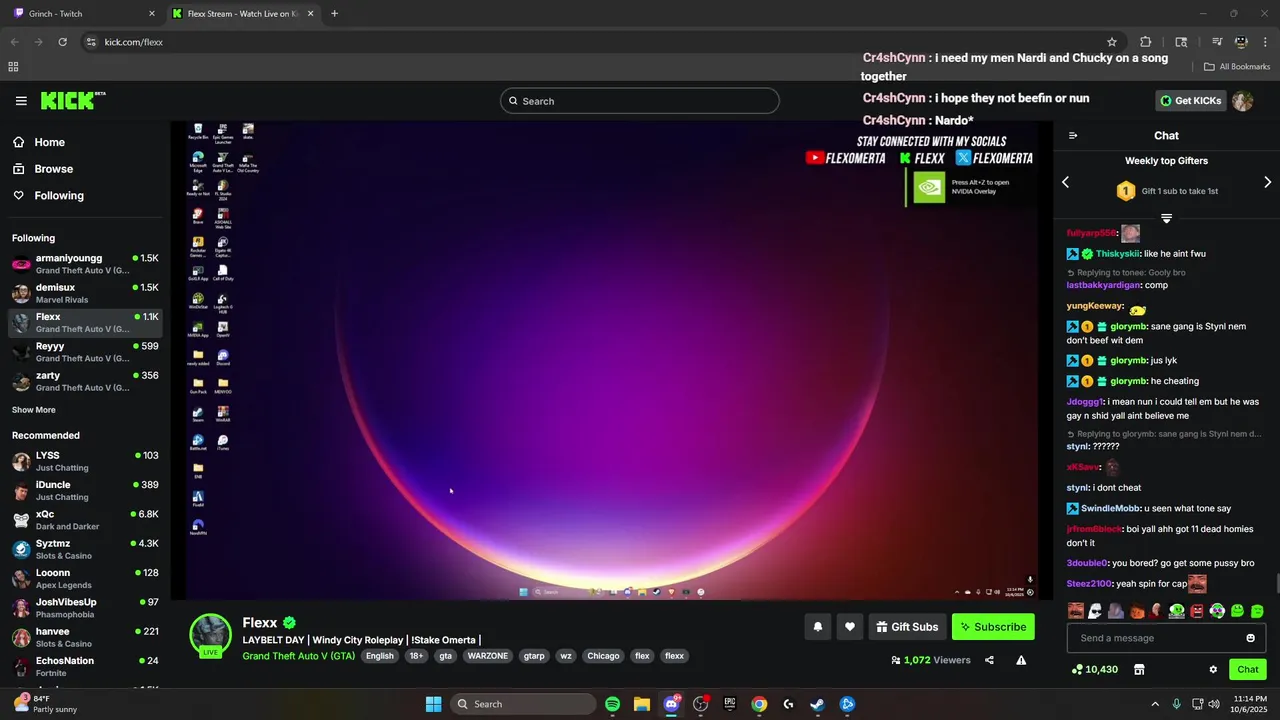The image size is (1280, 720).
Task: Click the Subscribe button
Action: 993,627
